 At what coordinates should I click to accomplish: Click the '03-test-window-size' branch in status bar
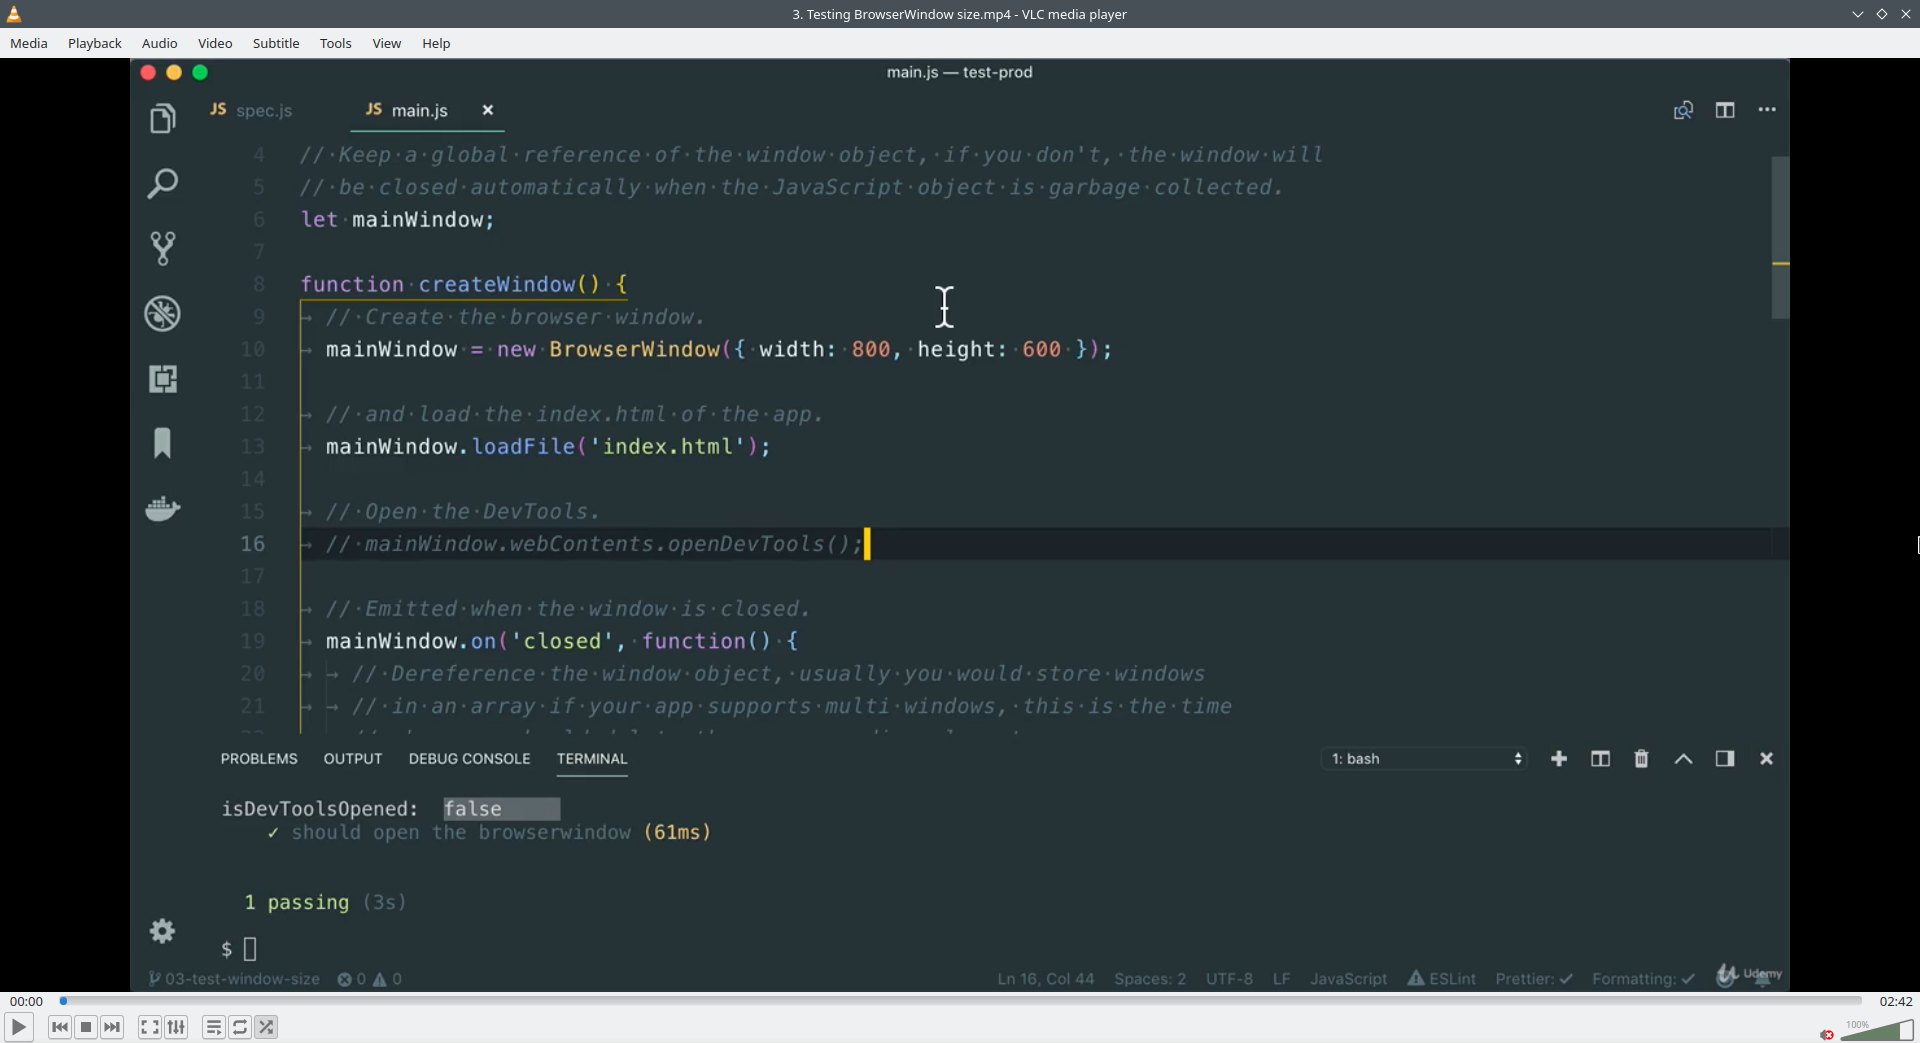click(234, 979)
